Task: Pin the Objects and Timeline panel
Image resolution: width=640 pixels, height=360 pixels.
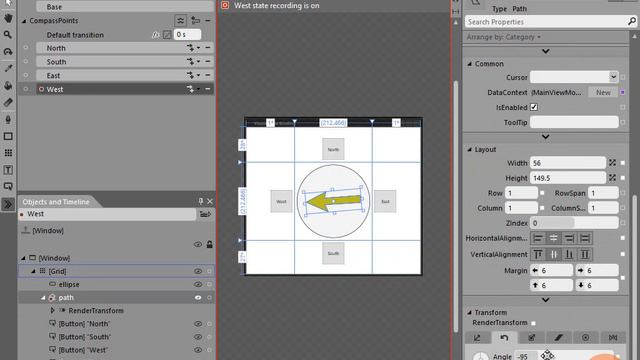Action: [x=200, y=201]
